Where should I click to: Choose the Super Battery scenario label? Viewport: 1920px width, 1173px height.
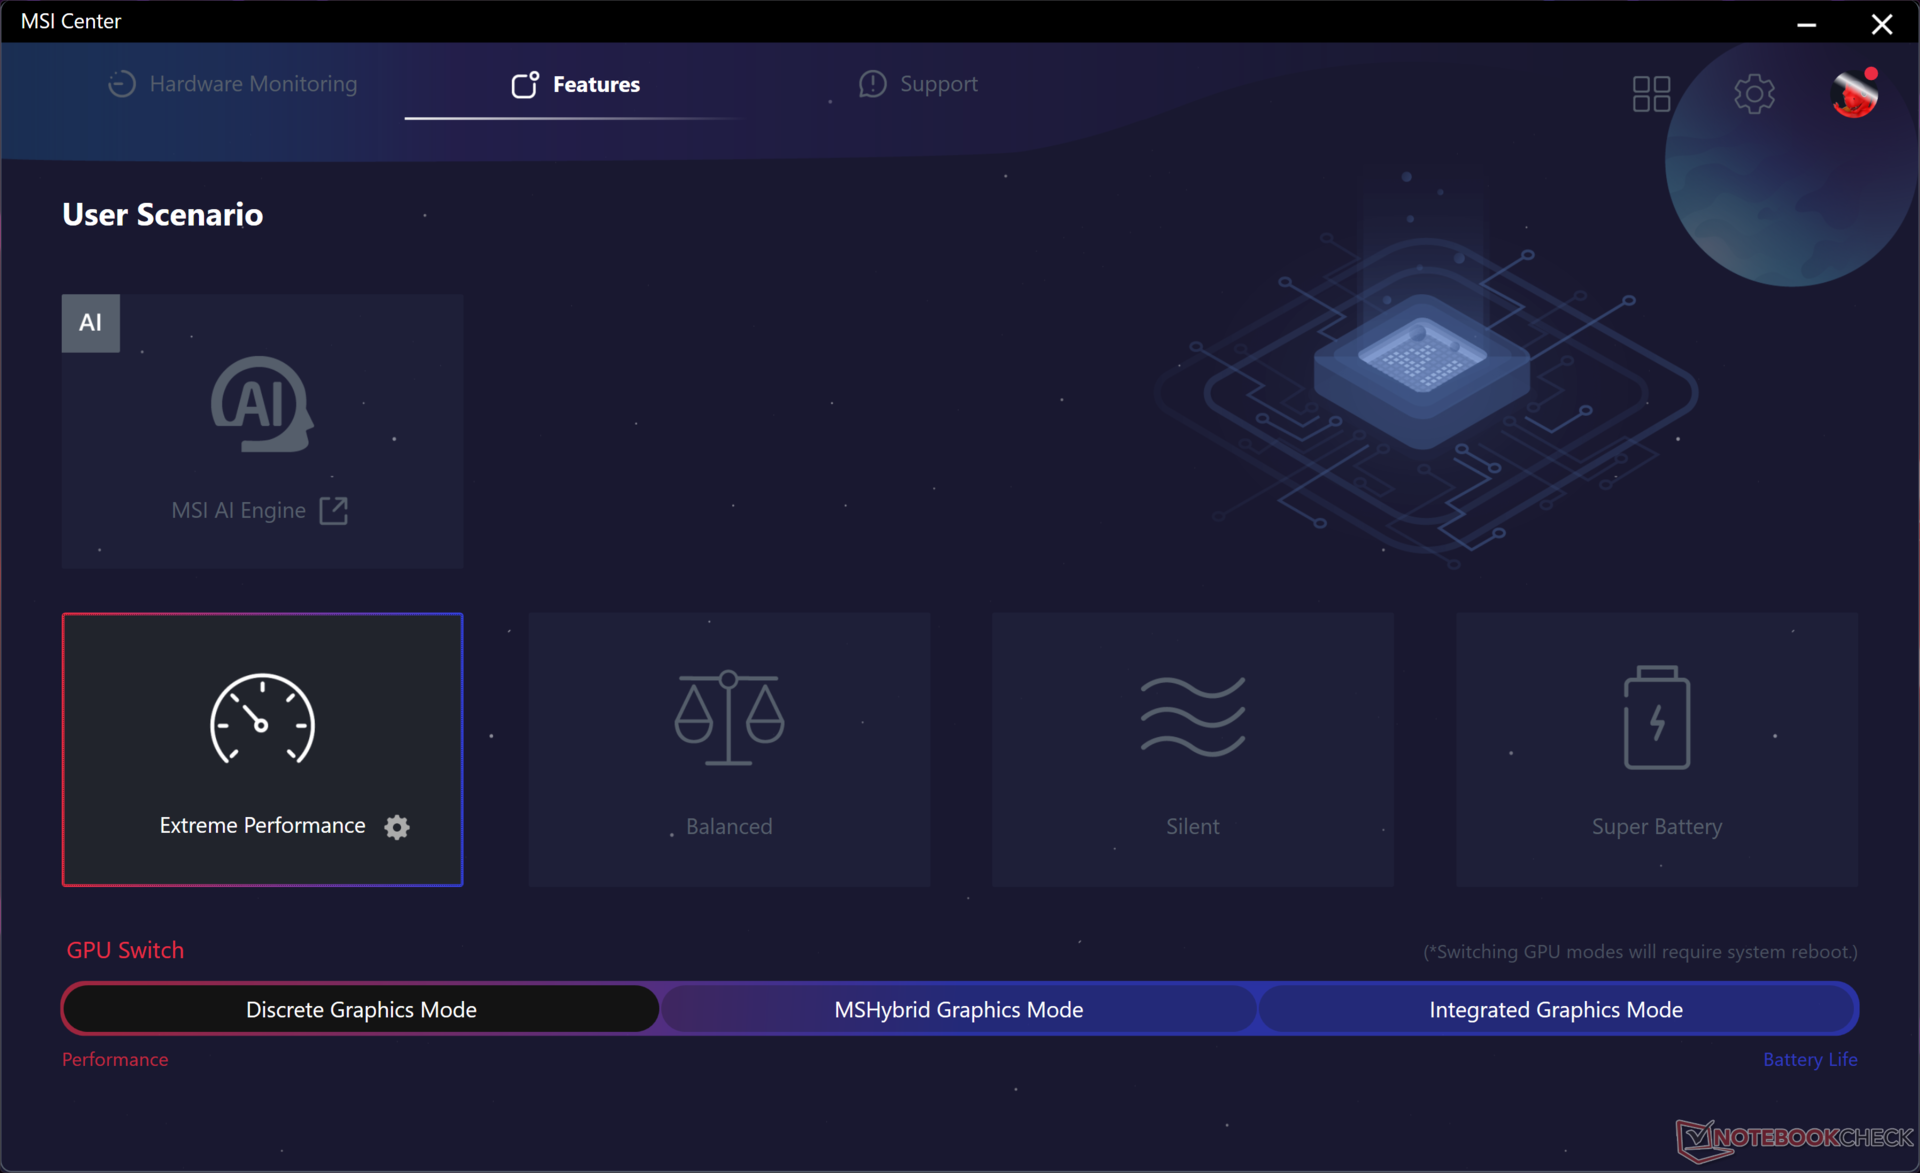(1656, 827)
